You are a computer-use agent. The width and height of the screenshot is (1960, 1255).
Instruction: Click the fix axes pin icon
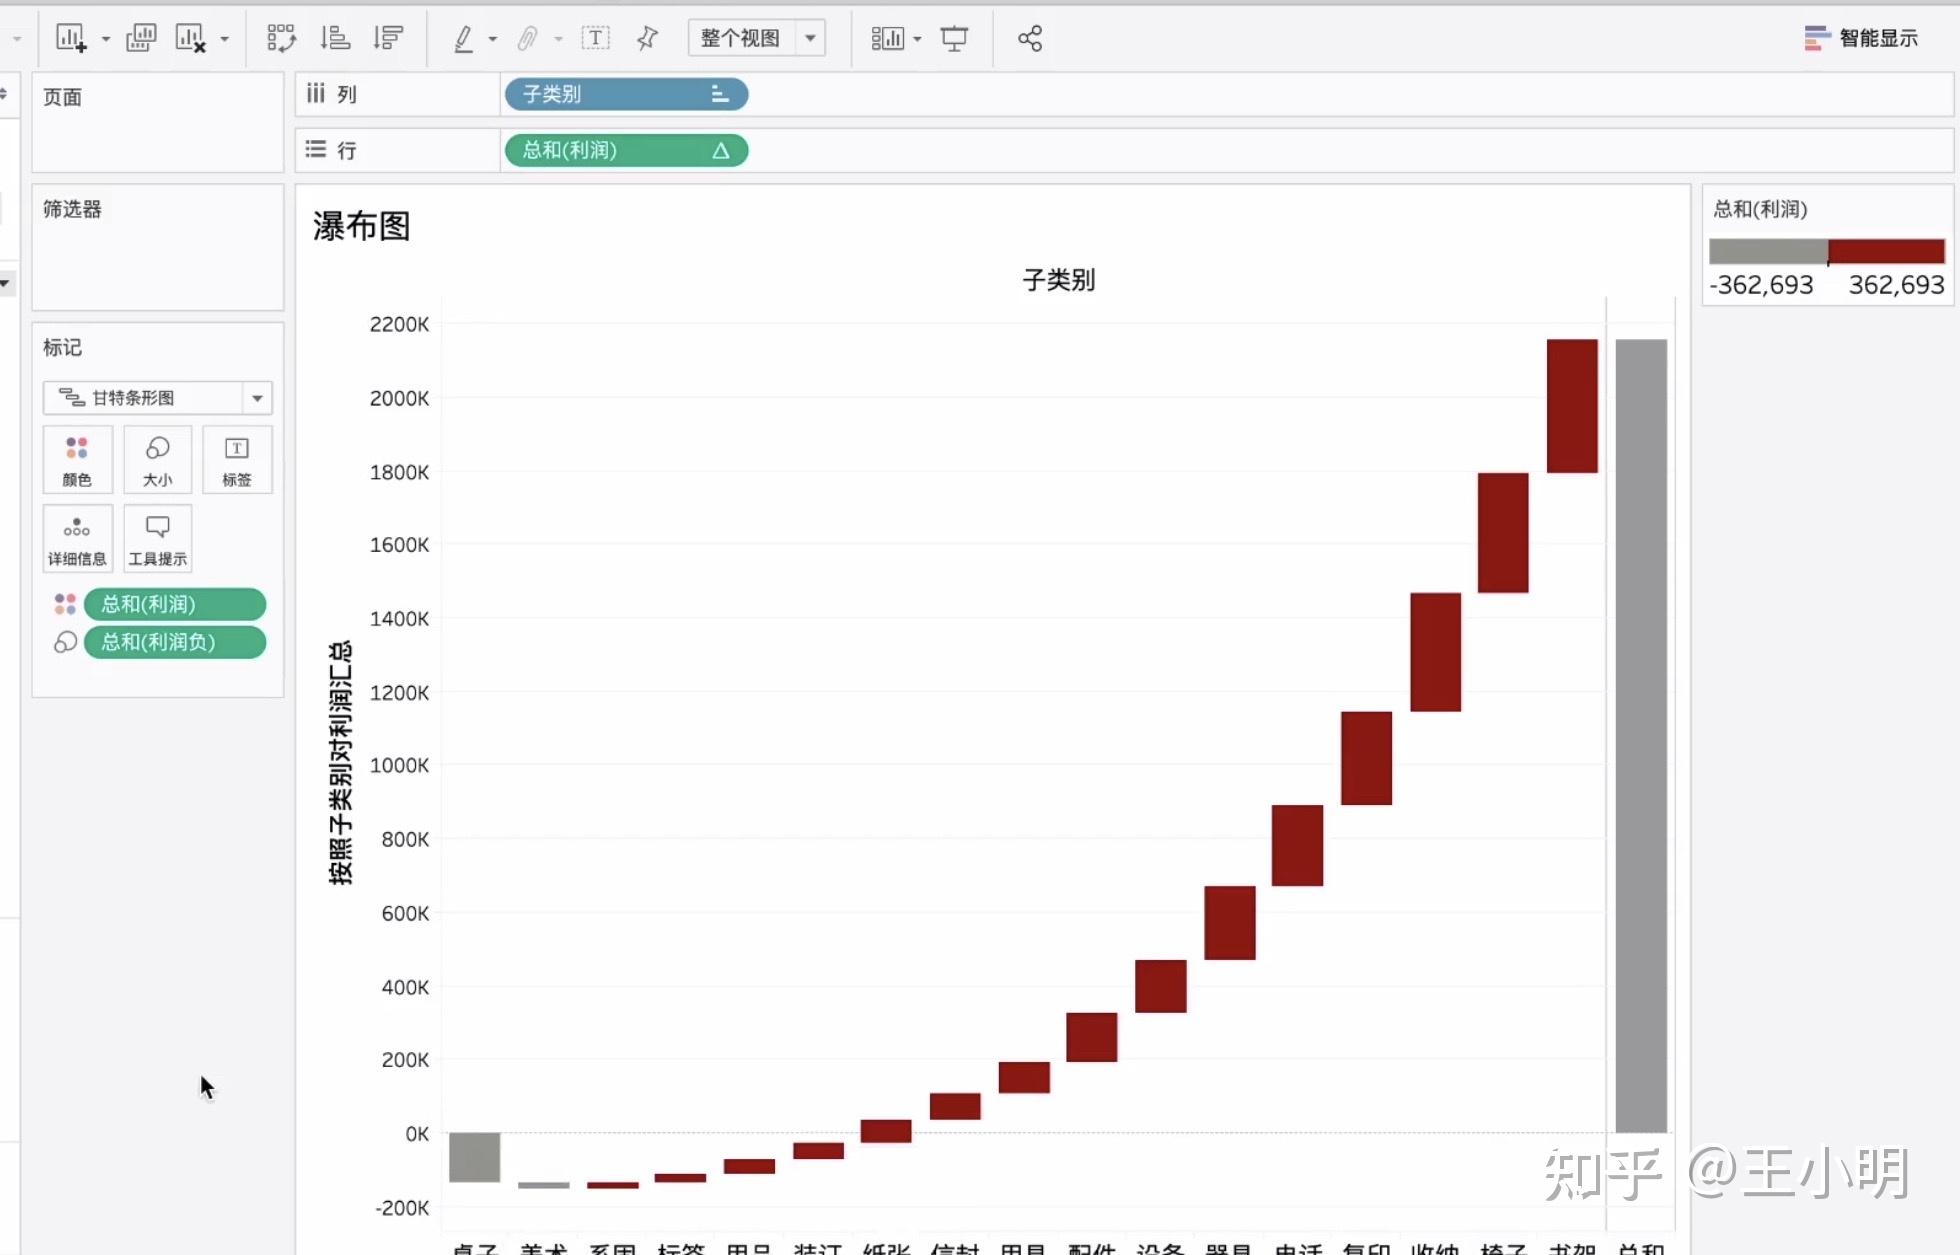pyautogui.click(x=647, y=38)
